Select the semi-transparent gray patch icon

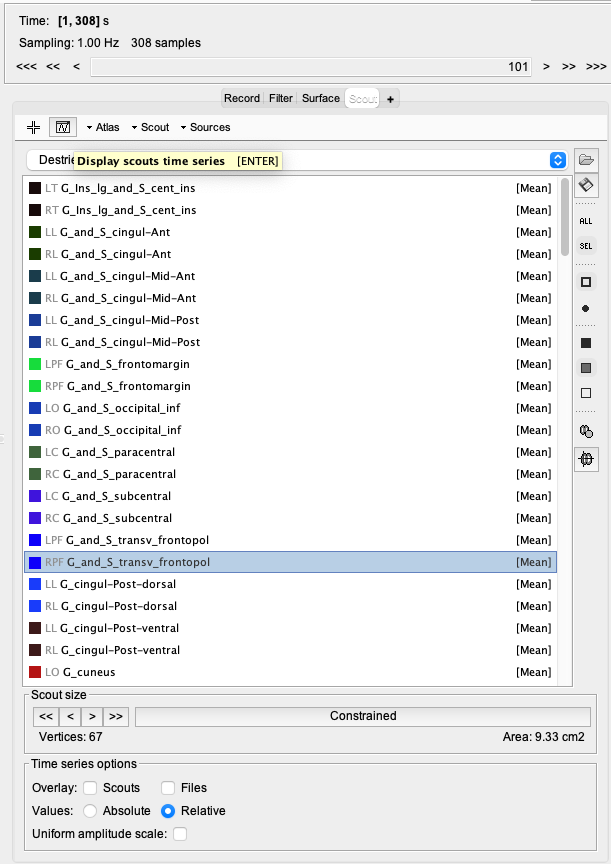click(x=586, y=368)
